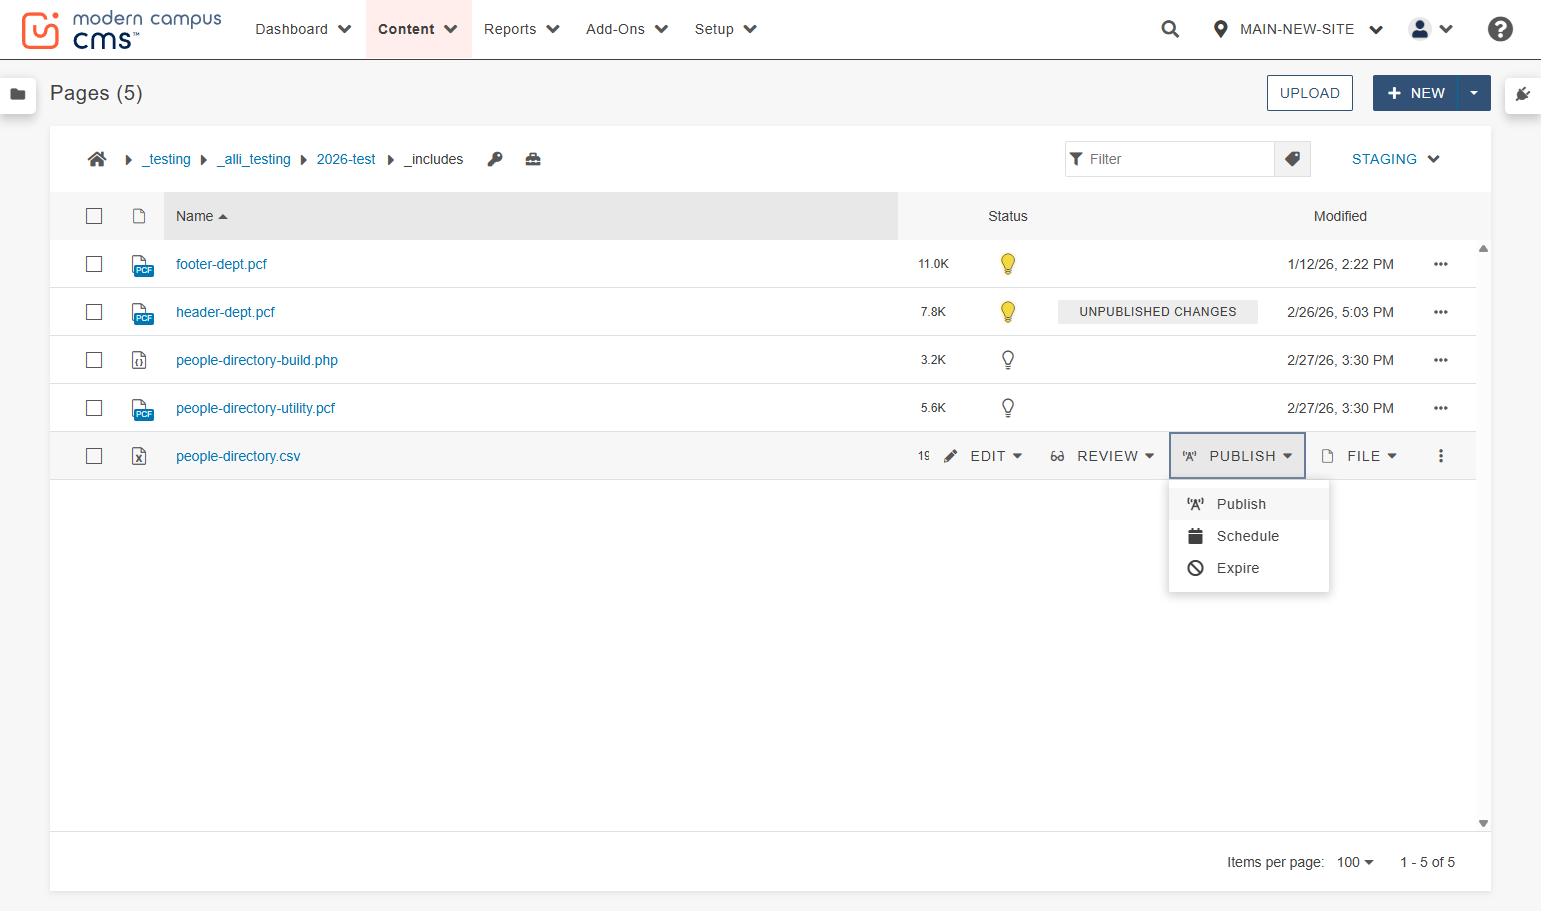Open more actions for people-directory-utility.pcf
Screen dimensions: 1541x911
1441,408
